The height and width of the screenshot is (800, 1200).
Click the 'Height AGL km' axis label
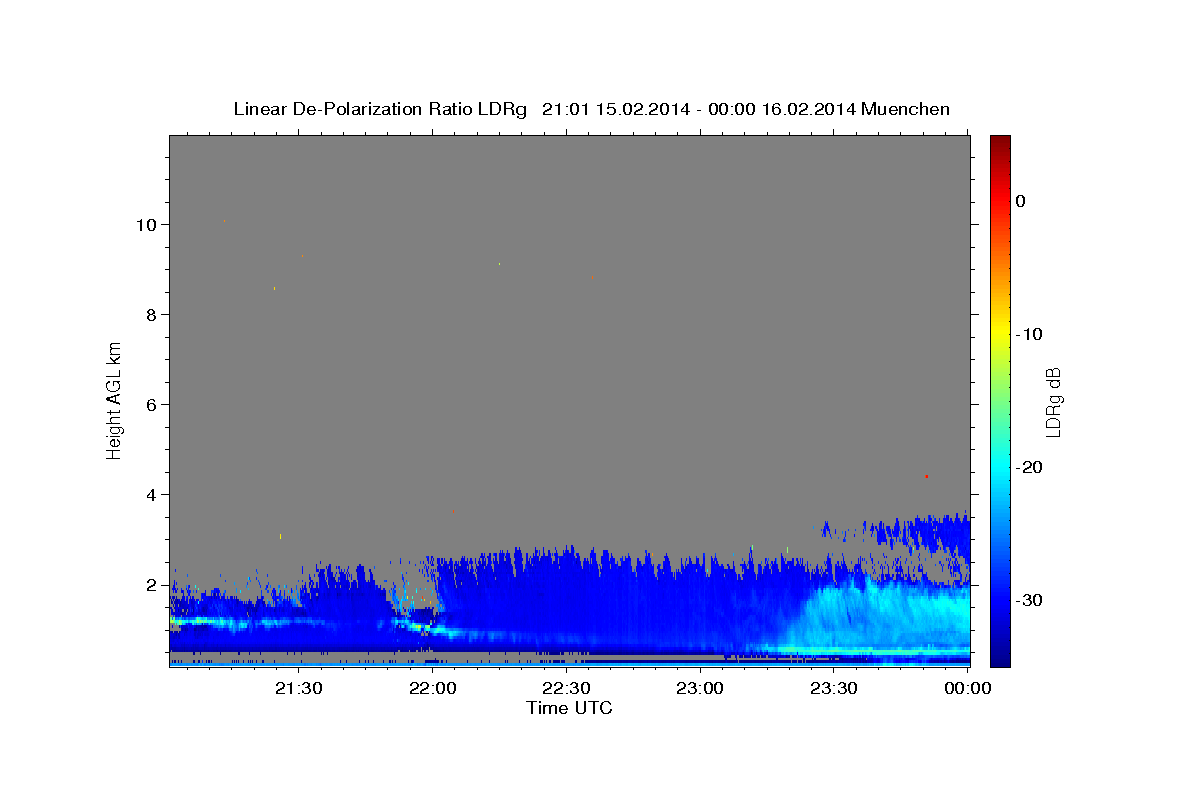114,400
